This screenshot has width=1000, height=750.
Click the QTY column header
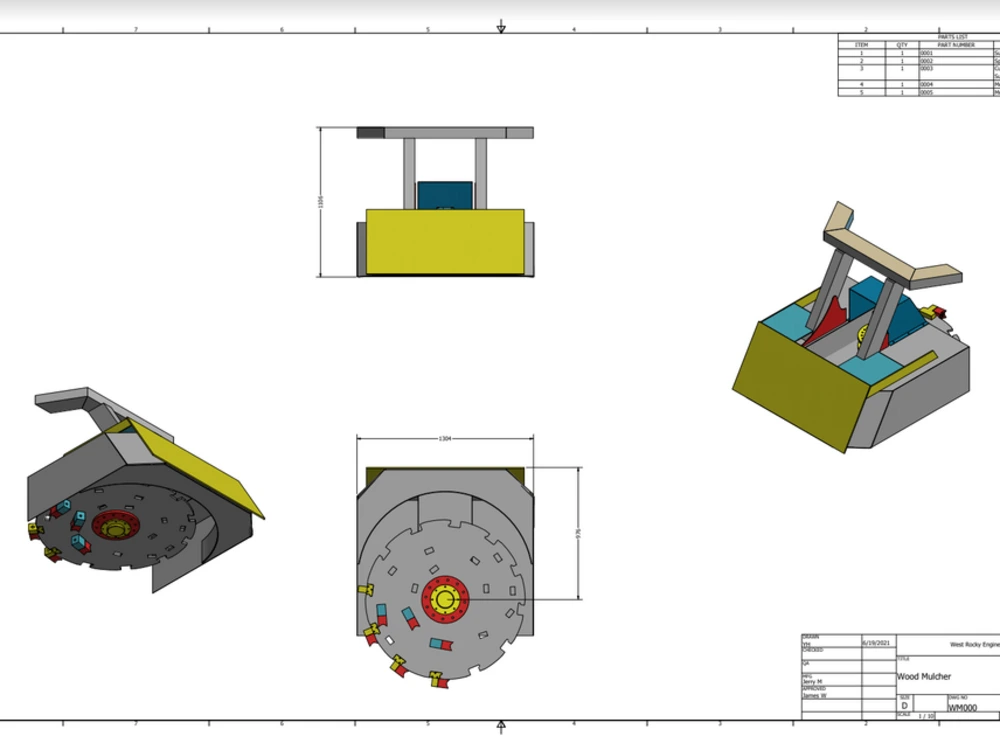901,45
